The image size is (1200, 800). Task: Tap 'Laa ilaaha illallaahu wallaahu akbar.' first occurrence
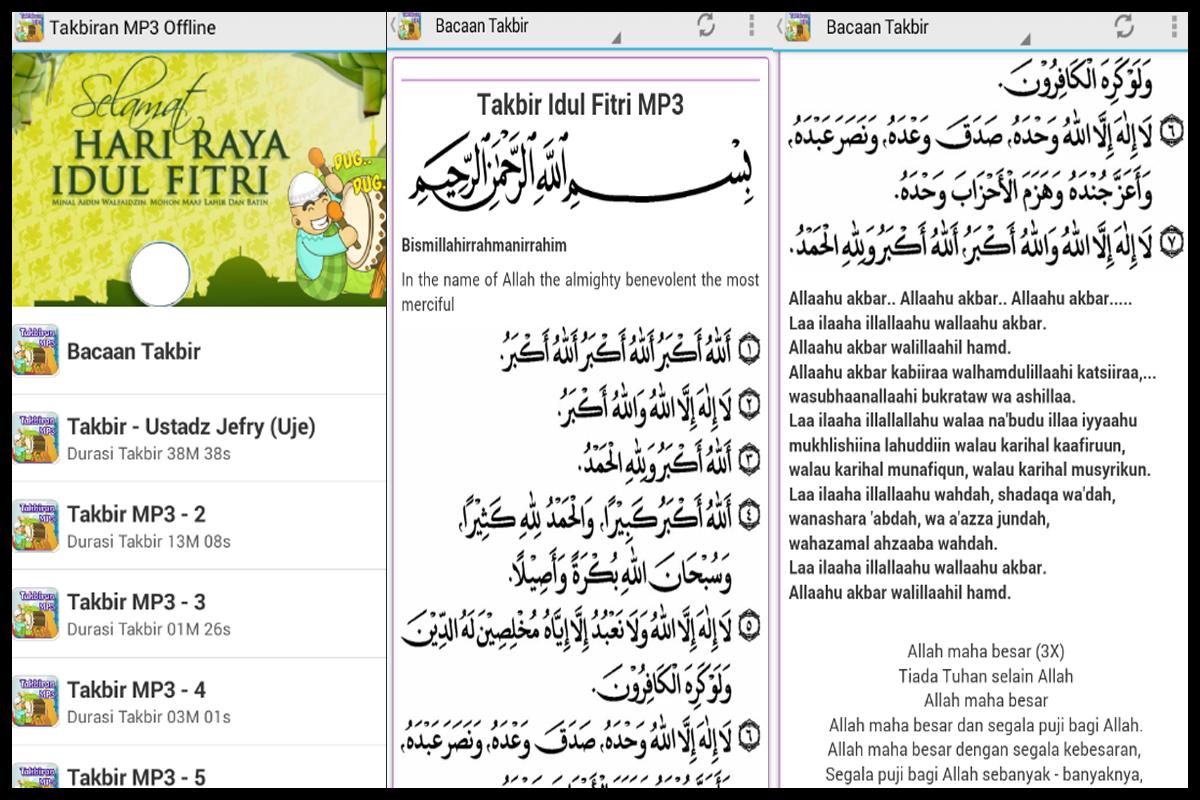(917, 323)
